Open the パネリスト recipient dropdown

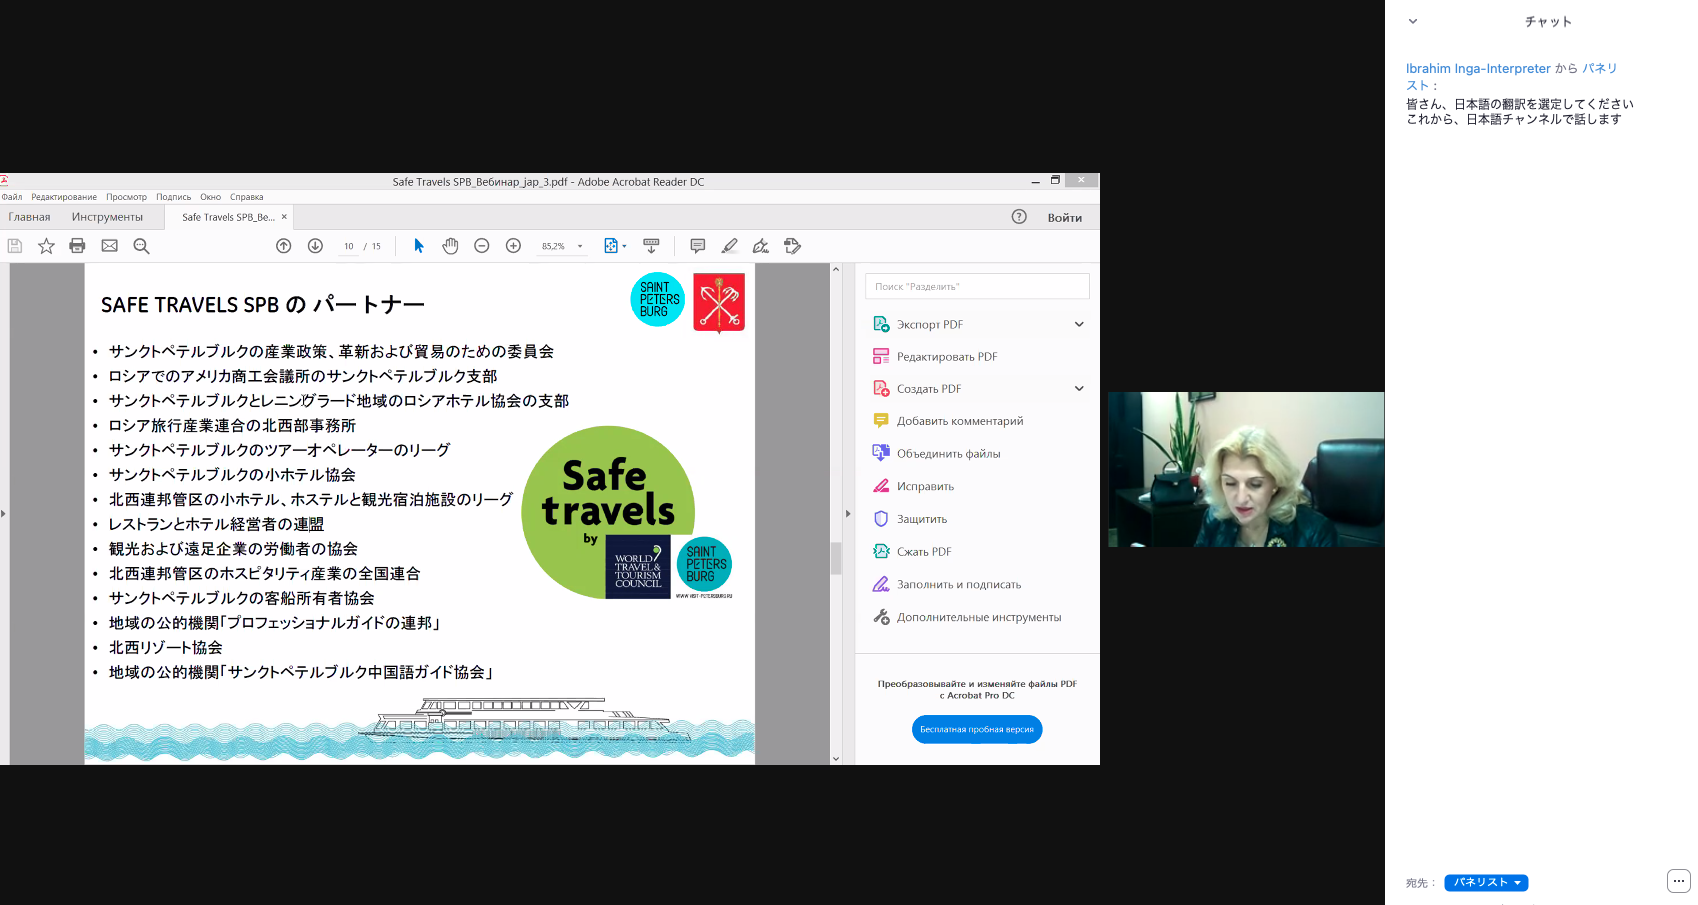point(1486,883)
